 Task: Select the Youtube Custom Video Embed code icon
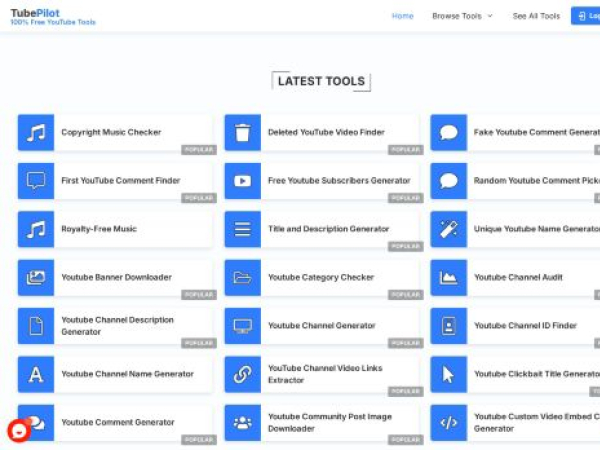pyautogui.click(x=448, y=422)
